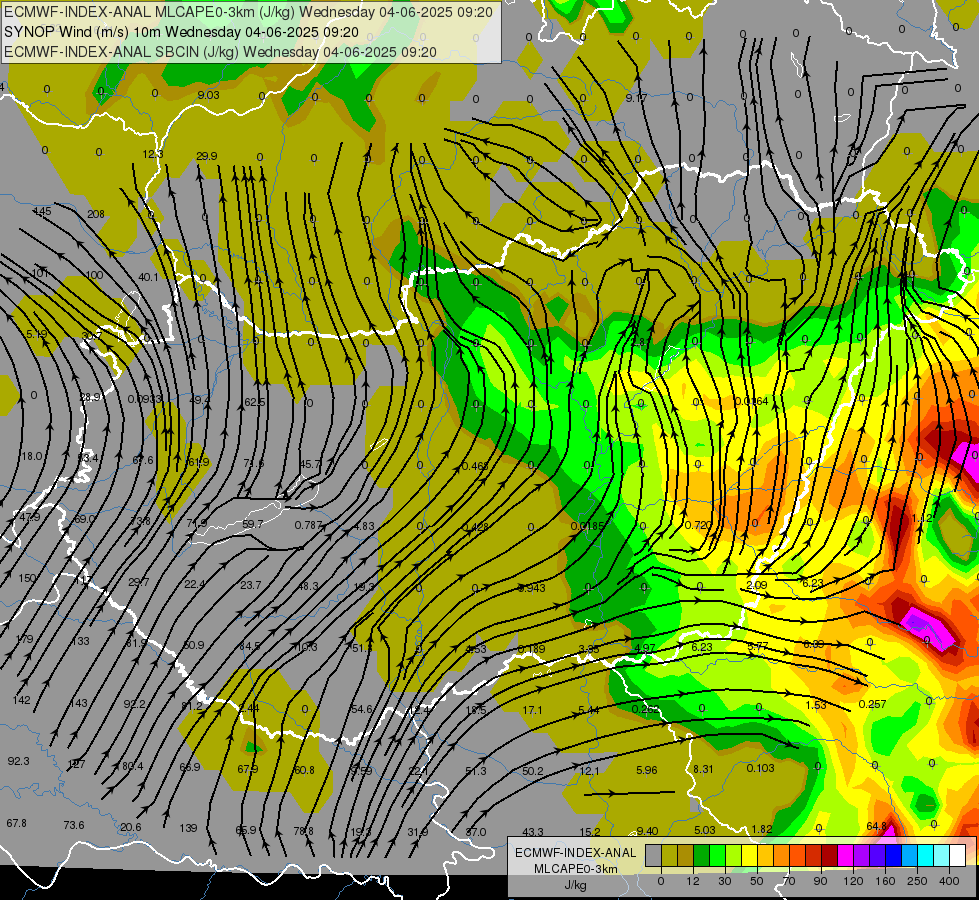
Task: Click the MLCAPE0-3km title line
Action: point(248,12)
